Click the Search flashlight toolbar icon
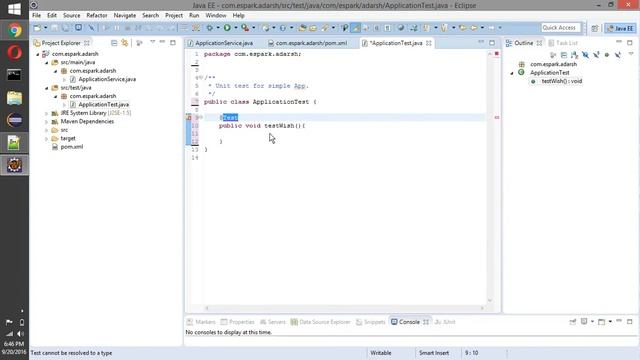640x360 pixels. point(325,28)
